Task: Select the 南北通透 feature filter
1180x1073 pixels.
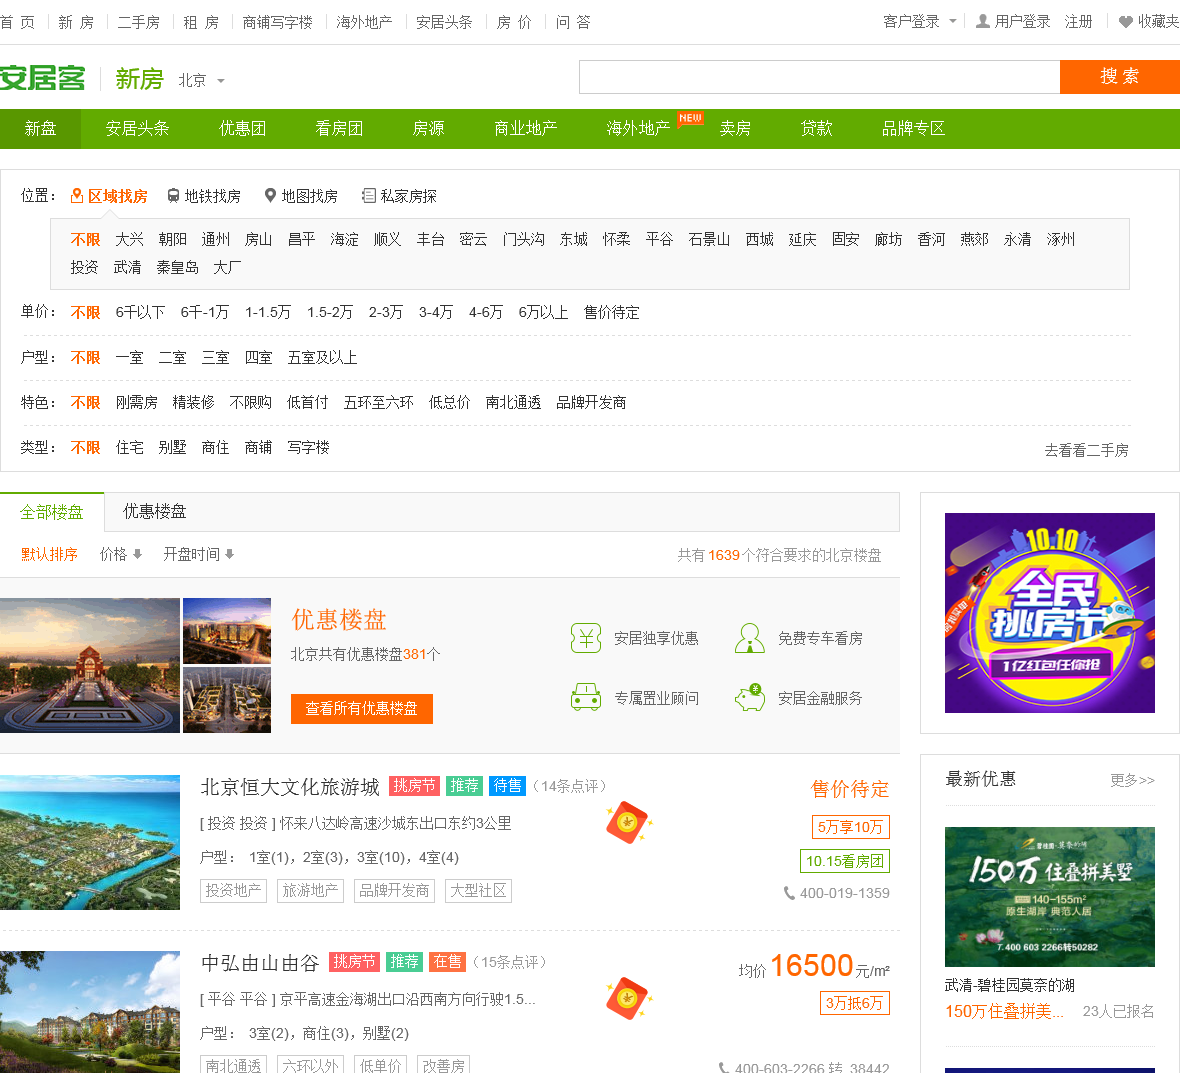Action: tap(513, 403)
